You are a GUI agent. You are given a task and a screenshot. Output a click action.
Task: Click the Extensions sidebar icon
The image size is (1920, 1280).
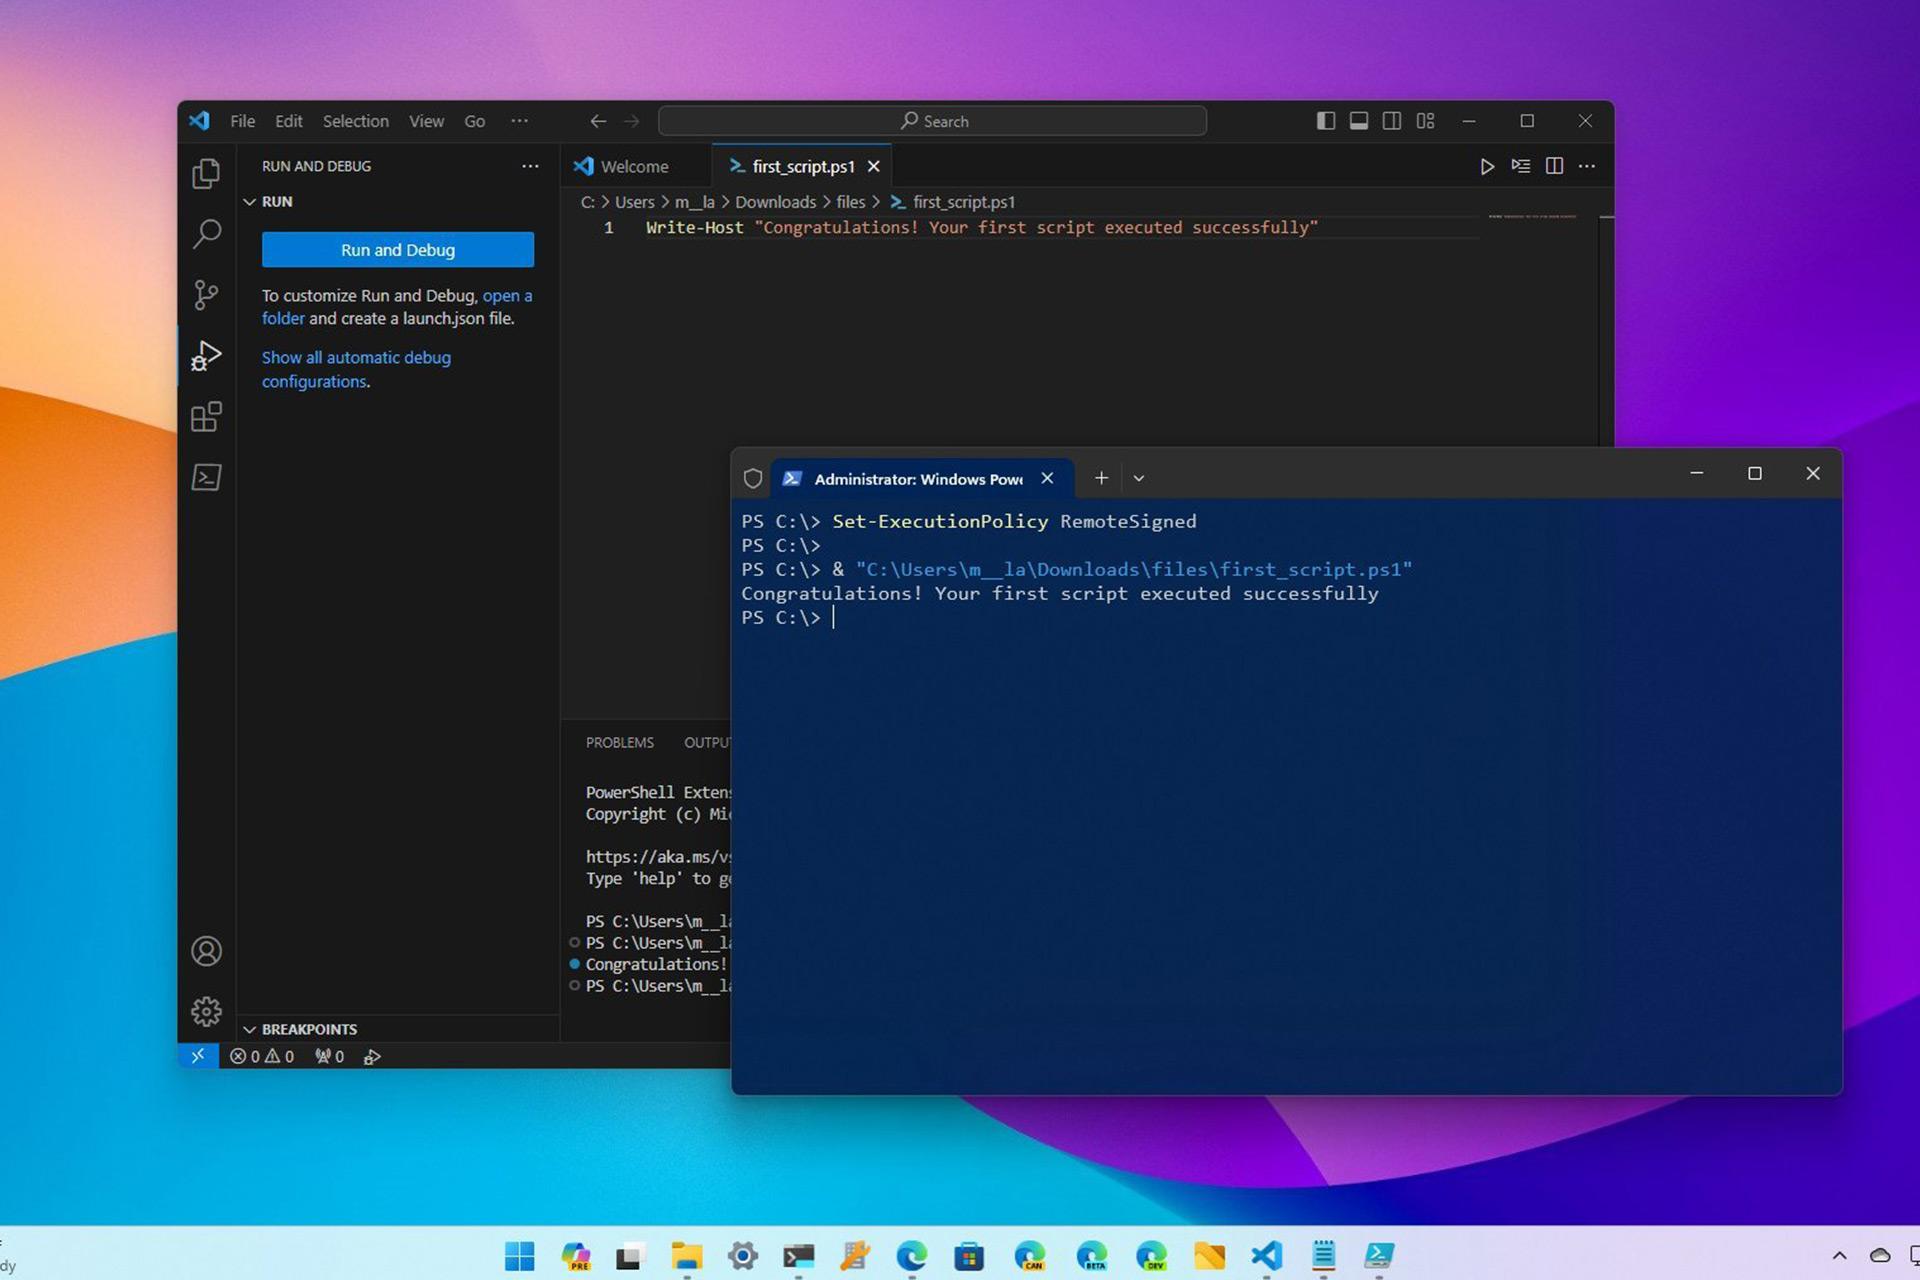(204, 417)
